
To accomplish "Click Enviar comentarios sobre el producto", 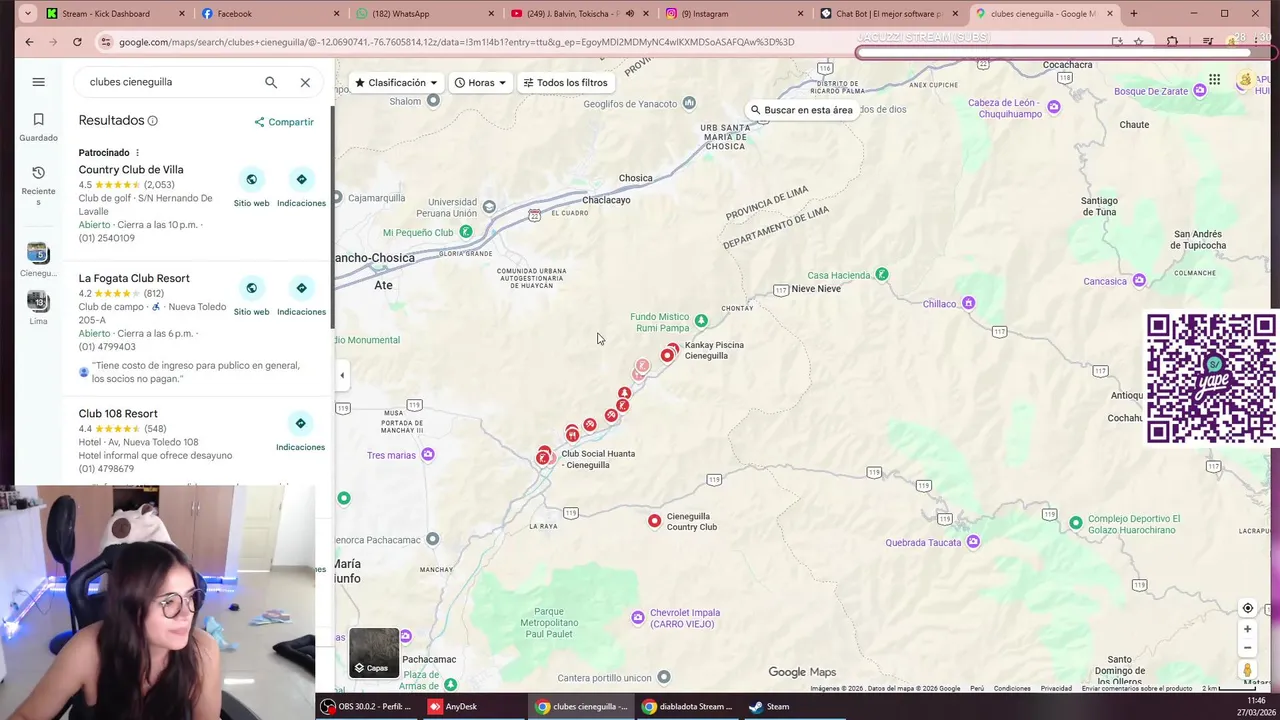I will [1137, 688].
